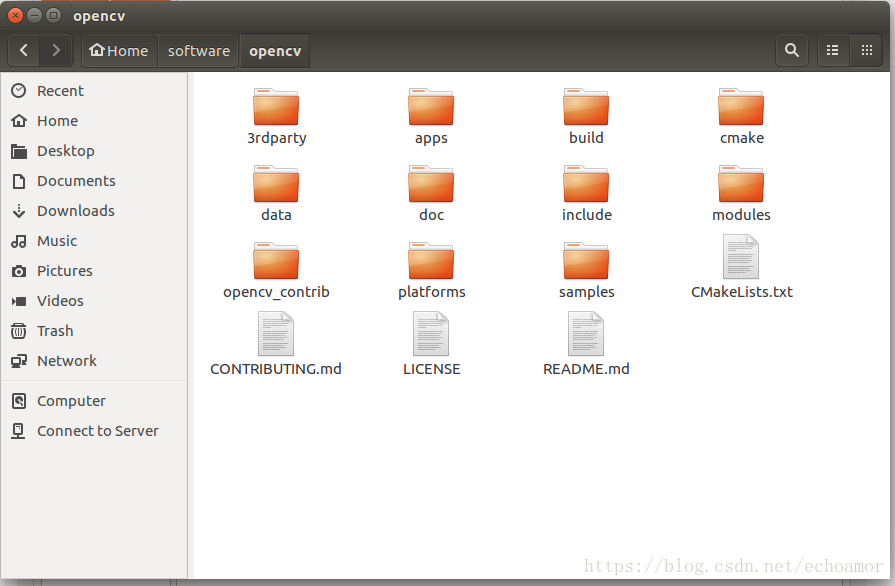
Task: Select the doc folder icon
Action: coord(431,184)
